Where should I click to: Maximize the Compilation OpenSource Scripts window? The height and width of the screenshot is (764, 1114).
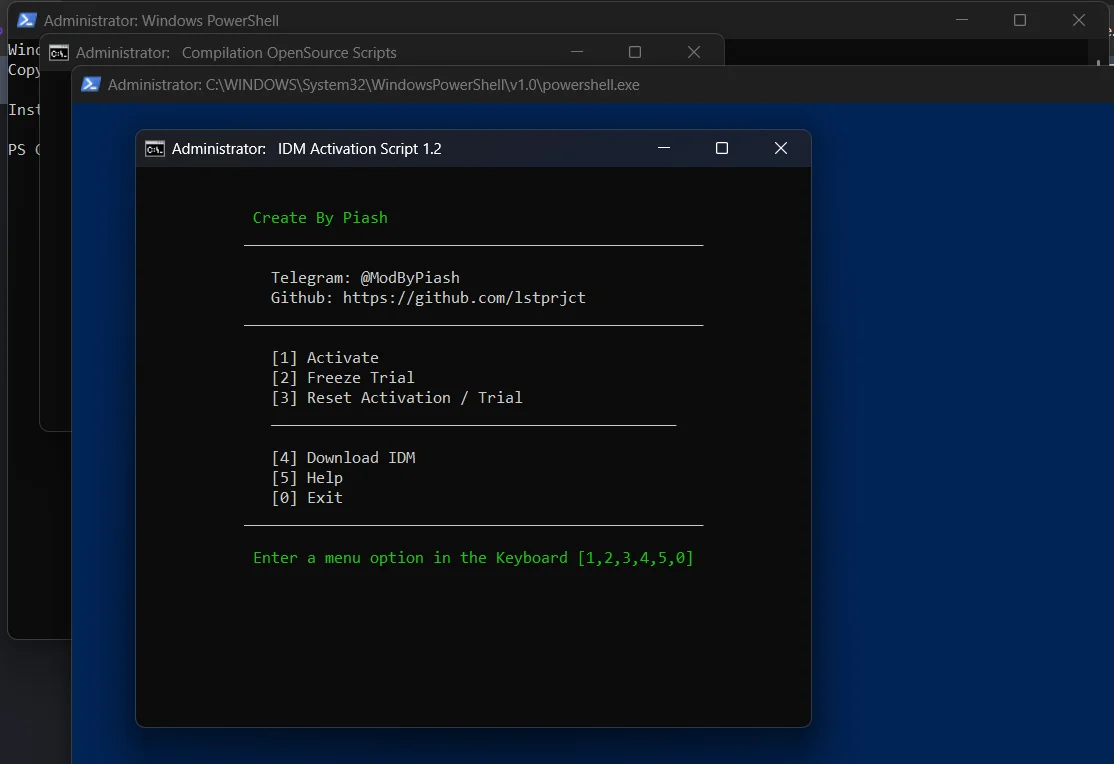point(635,52)
